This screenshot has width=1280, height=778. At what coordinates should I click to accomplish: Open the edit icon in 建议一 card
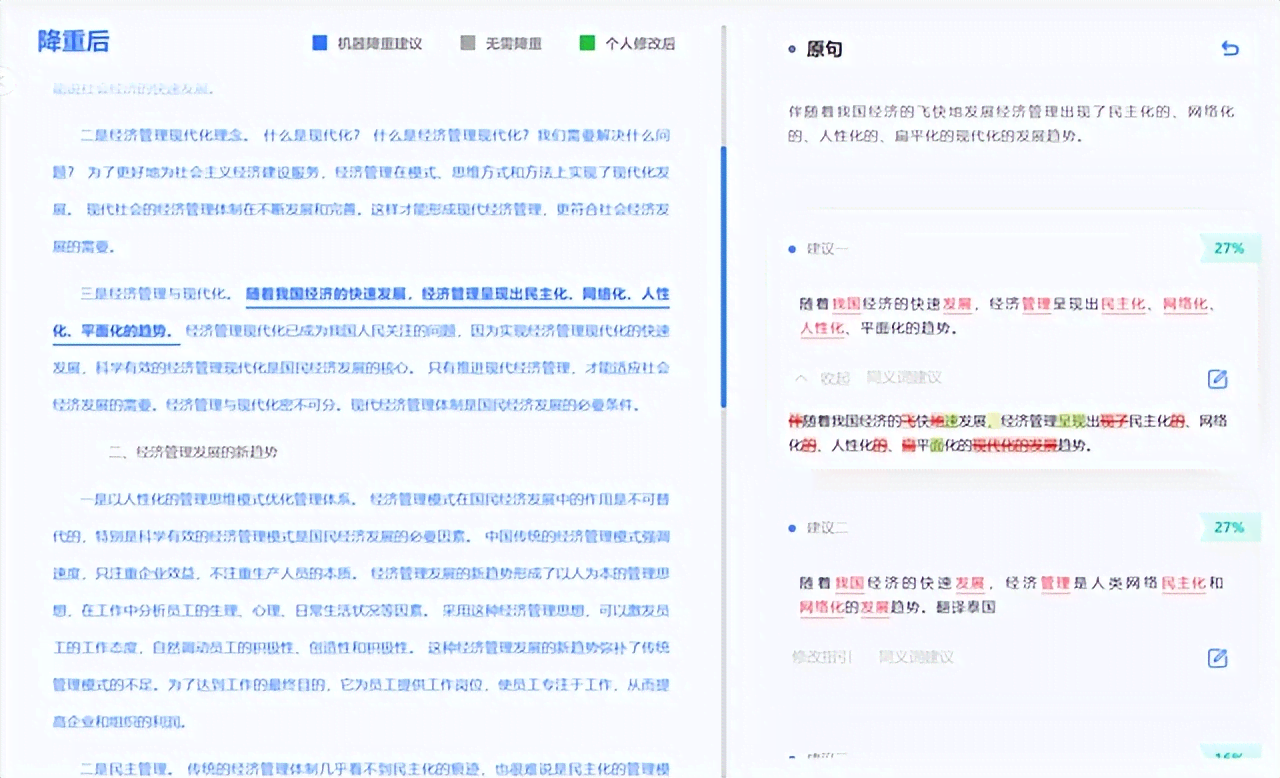(1217, 379)
